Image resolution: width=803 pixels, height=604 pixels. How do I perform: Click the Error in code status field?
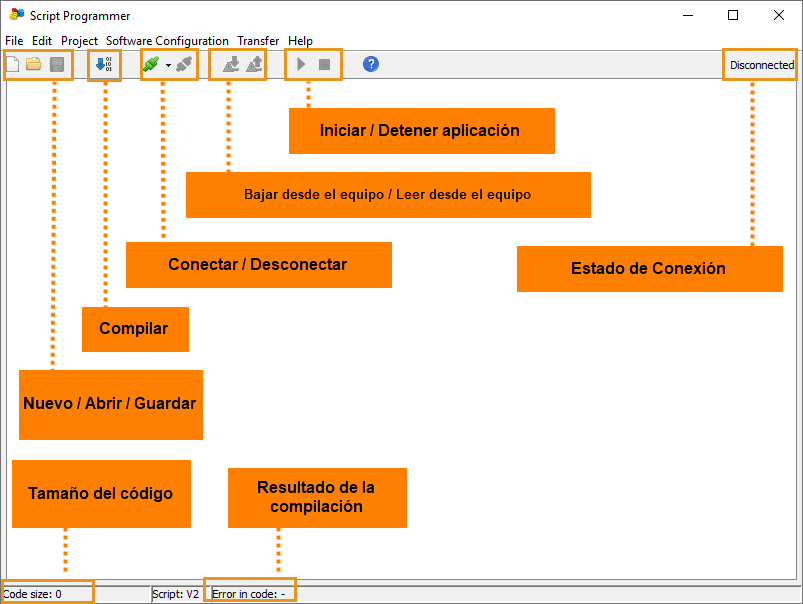[249, 593]
